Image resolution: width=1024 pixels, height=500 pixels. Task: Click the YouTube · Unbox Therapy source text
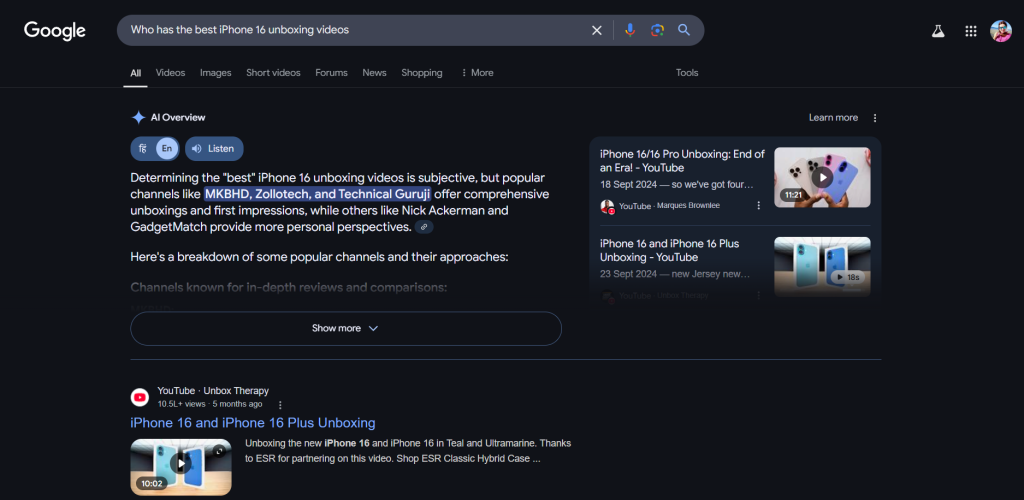point(213,390)
